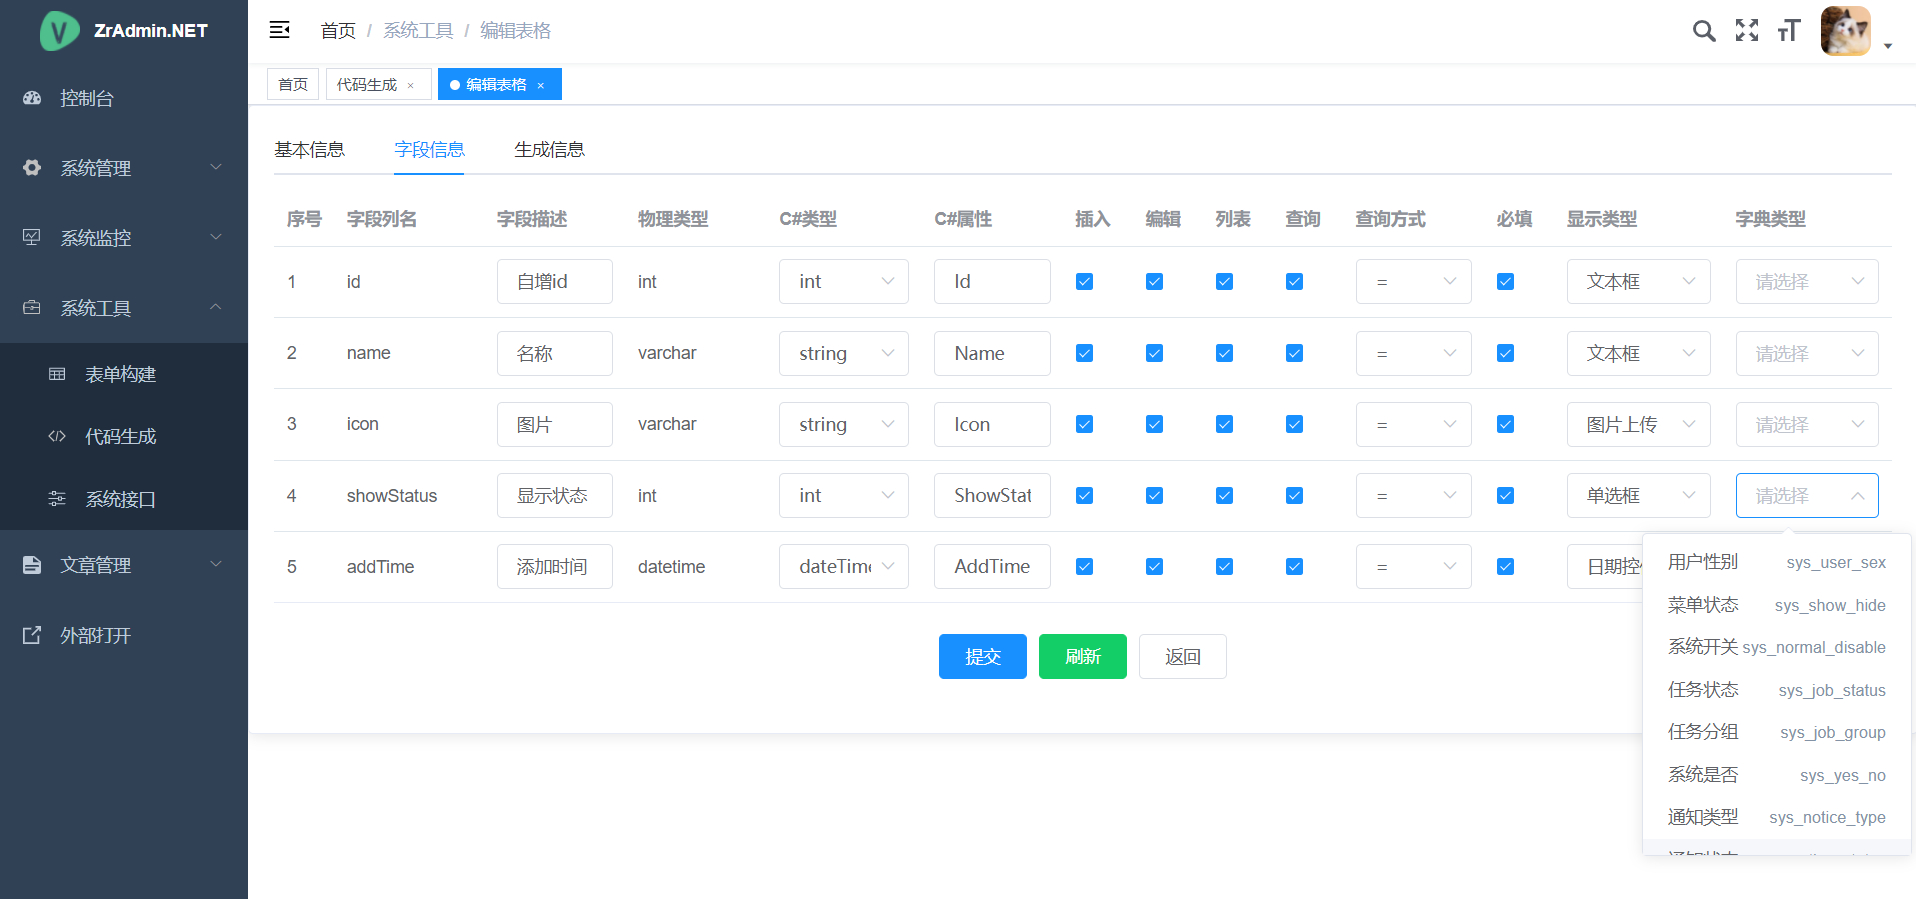This screenshot has width=1916, height=899.
Task: Close the 代码生成 tab
Action: [411, 86]
